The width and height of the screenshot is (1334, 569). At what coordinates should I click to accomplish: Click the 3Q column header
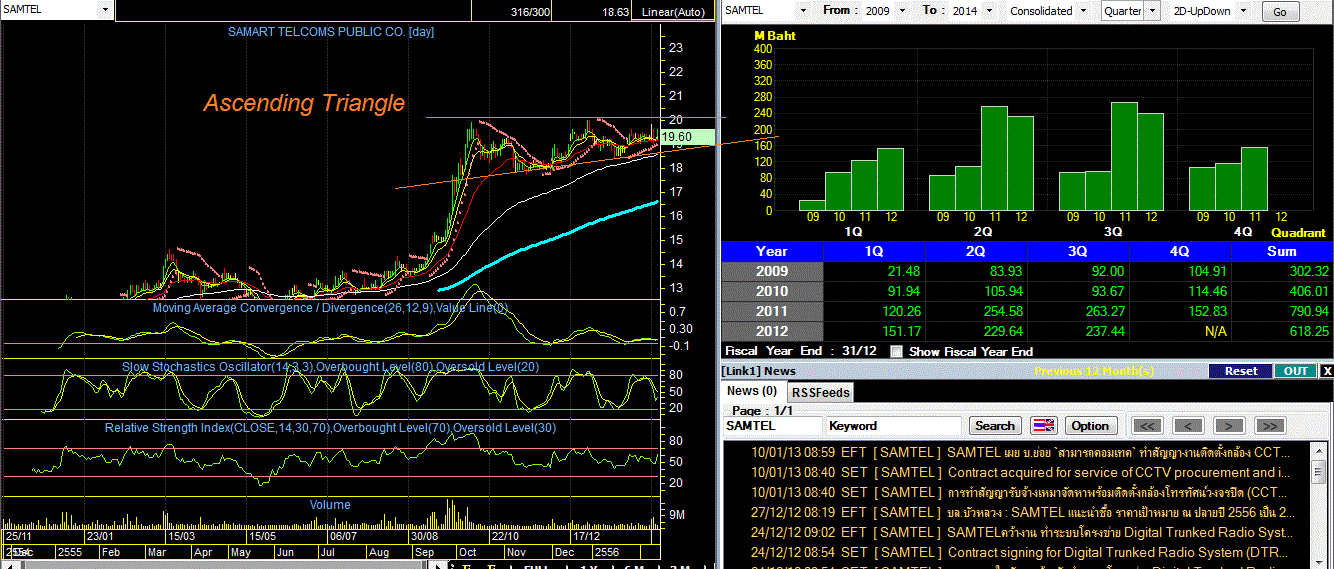[x=1078, y=251]
